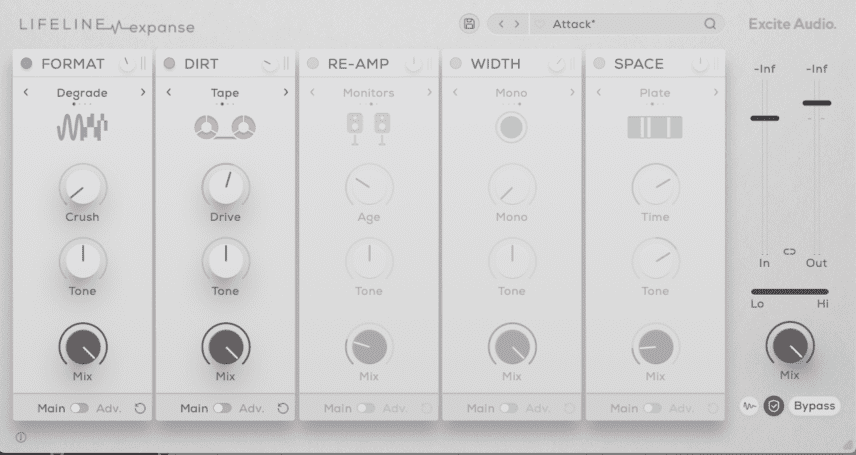Open the Monitors algorithm selector
Screen dimensions: 856x455
(x=368, y=93)
